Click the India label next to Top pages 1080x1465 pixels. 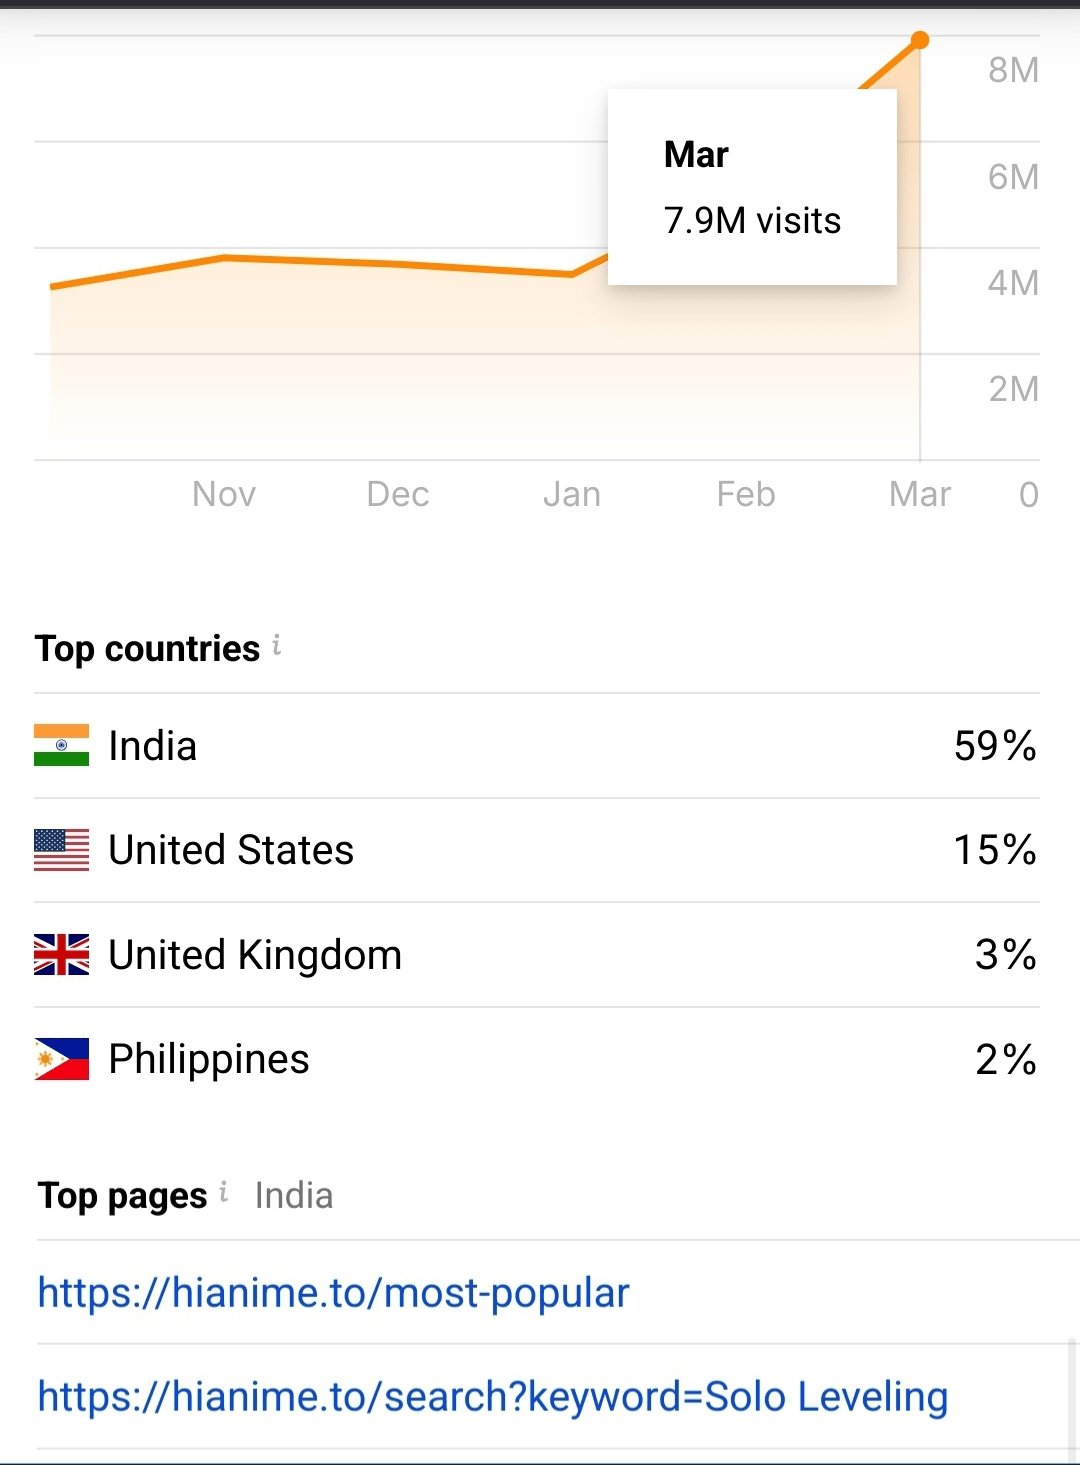pos(294,1196)
